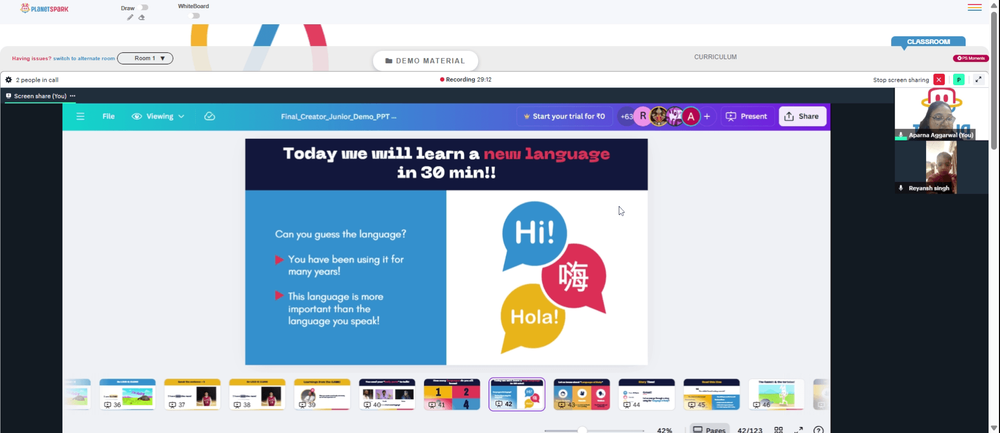Click Aparna Aggarwal video tile

941,114
